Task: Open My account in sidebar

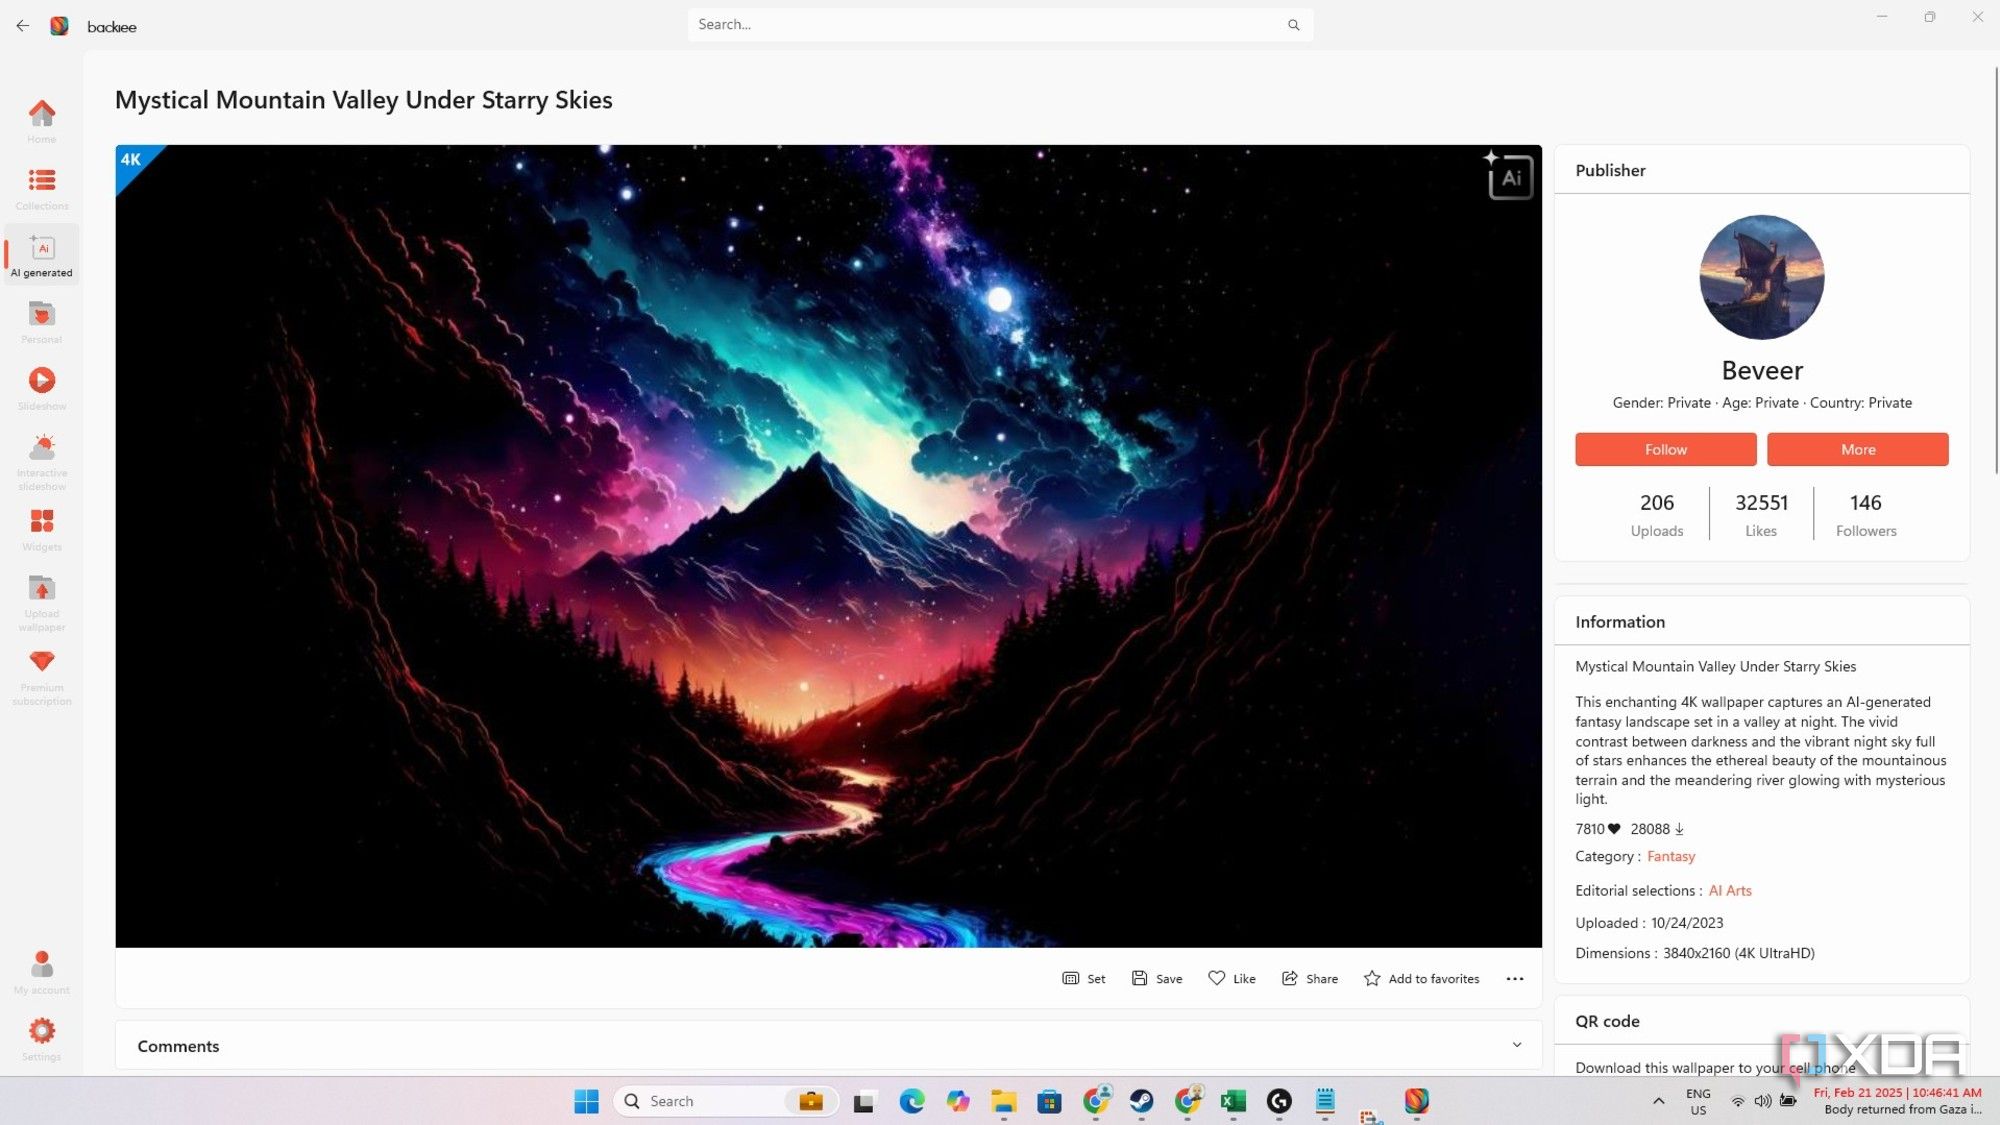Action: click(42, 972)
